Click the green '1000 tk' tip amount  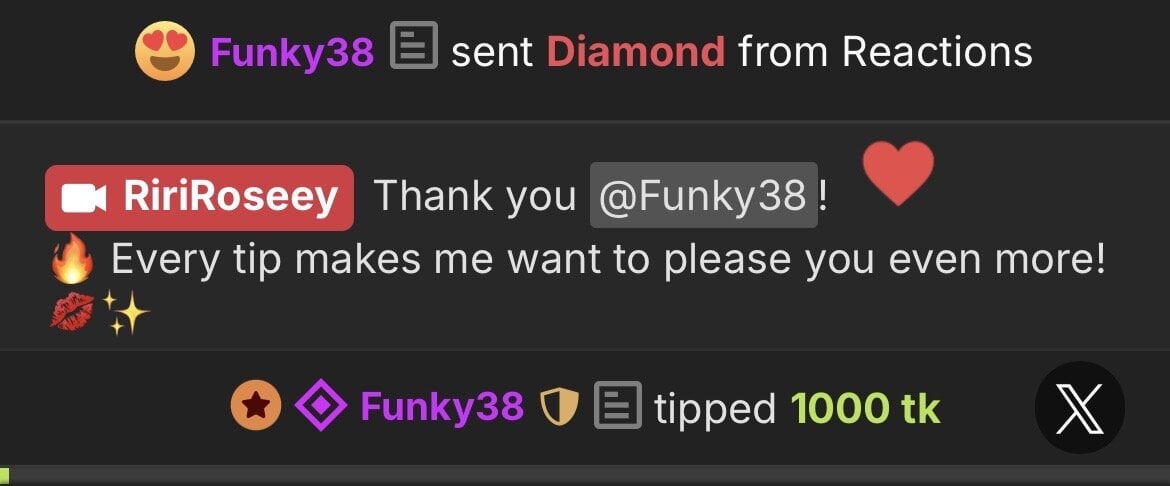click(x=866, y=408)
